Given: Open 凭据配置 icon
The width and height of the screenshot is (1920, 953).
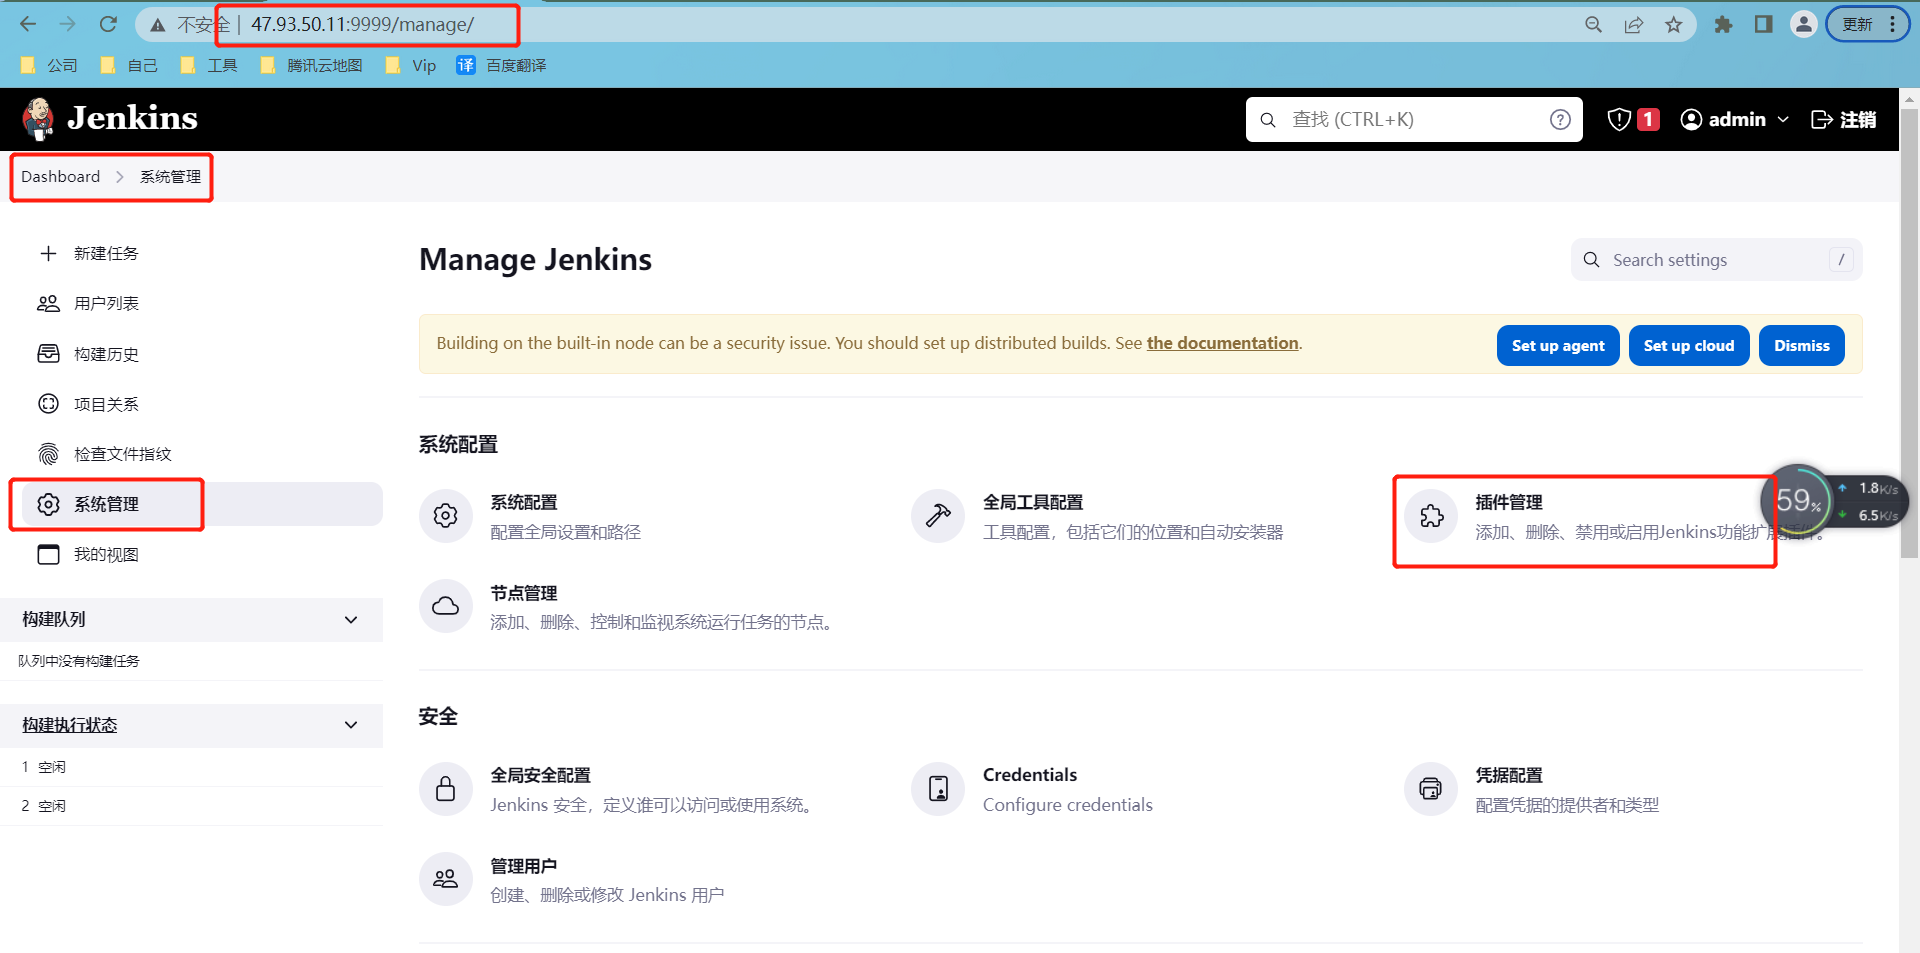Looking at the screenshot, I should [x=1431, y=789].
